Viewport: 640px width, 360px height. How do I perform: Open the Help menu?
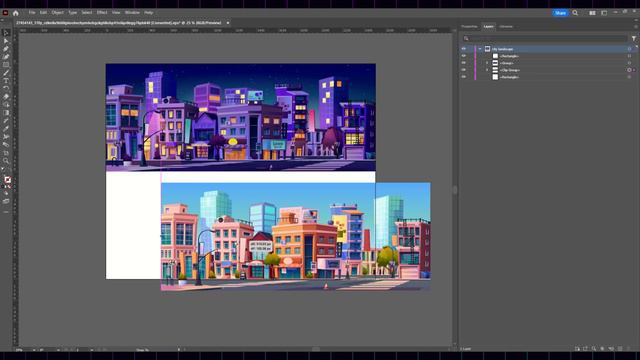tap(149, 13)
